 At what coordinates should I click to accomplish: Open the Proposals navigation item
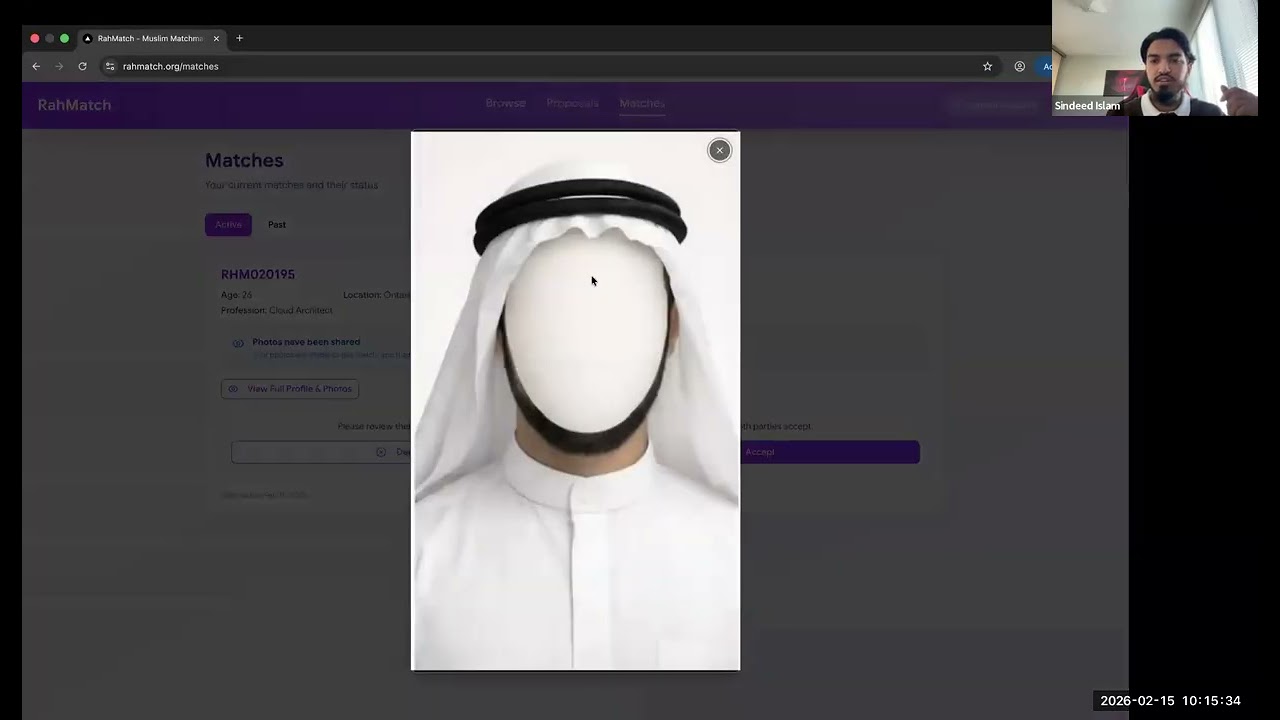click(x=572, y=103)
